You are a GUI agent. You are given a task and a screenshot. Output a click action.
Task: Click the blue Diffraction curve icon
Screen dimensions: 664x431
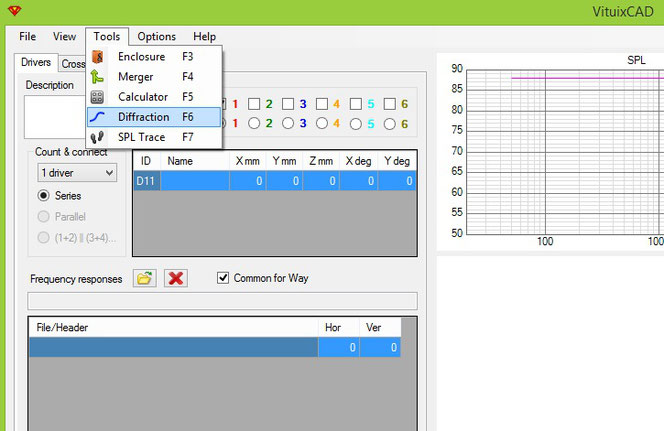coord(97,117)
